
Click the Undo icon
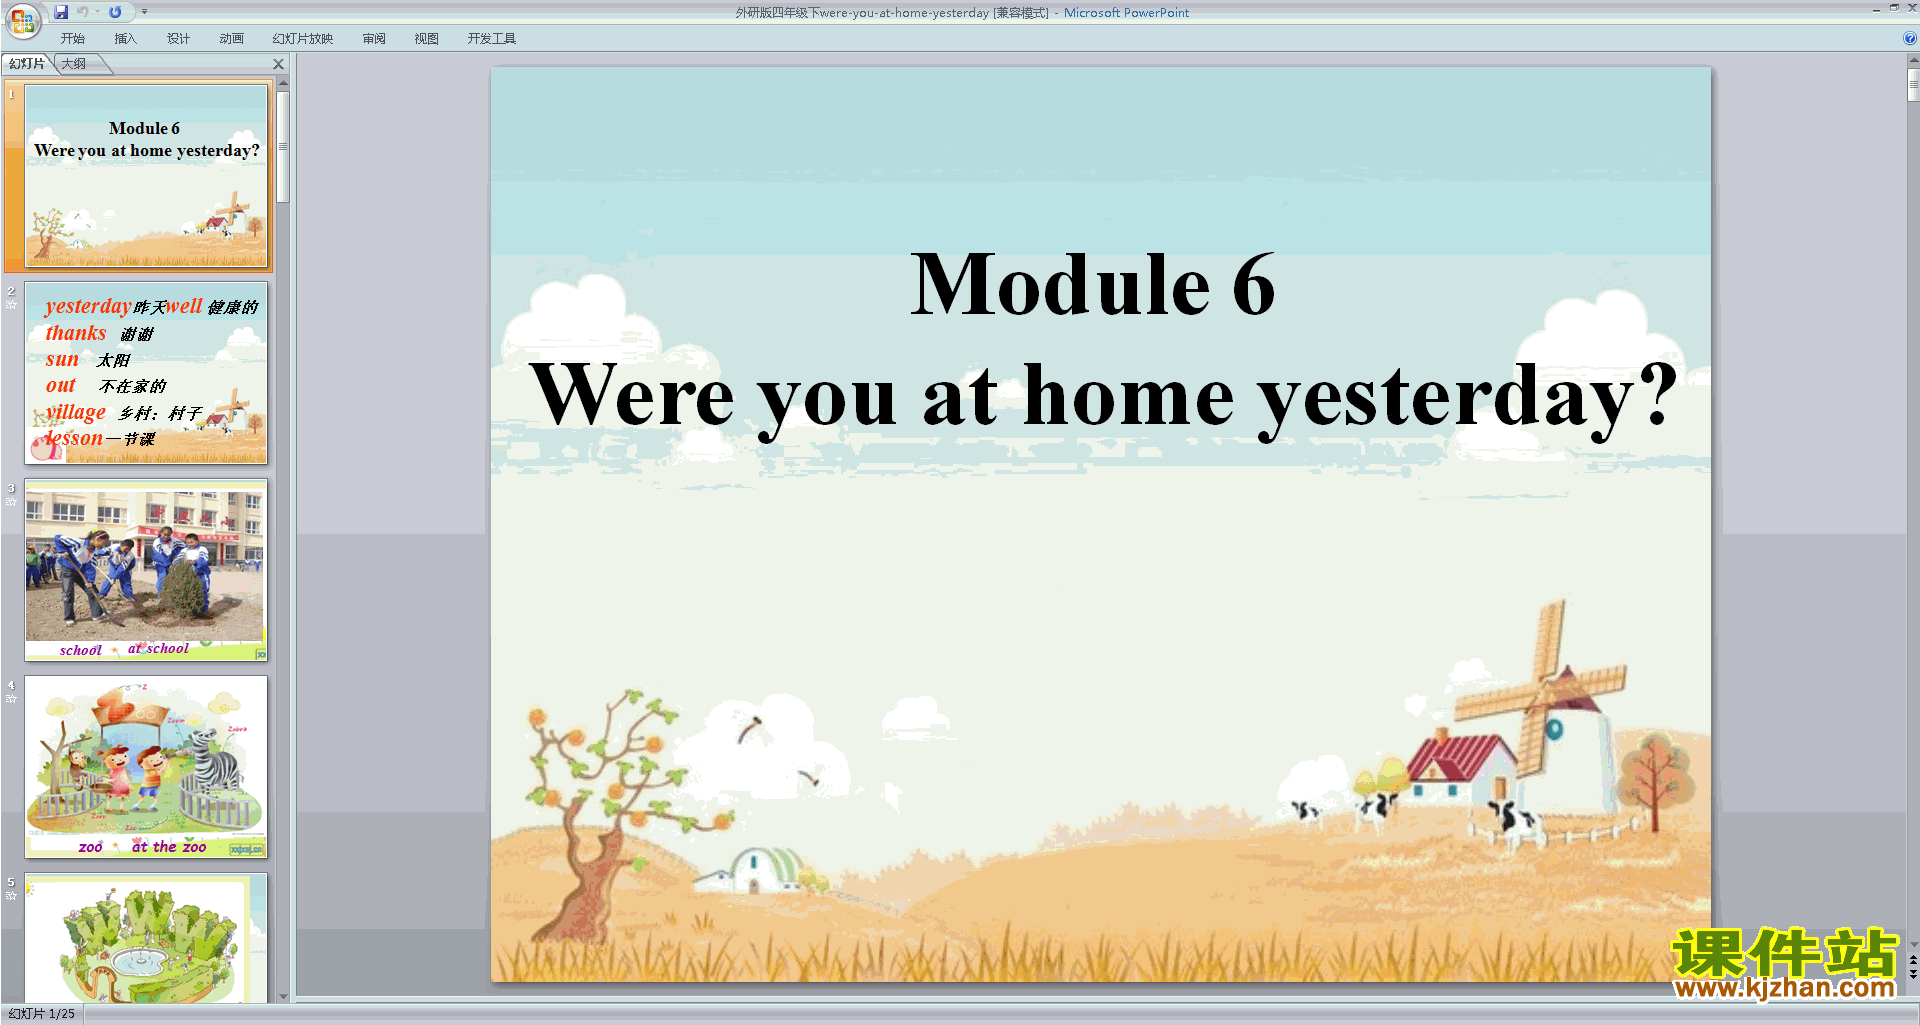pos(83,12)
